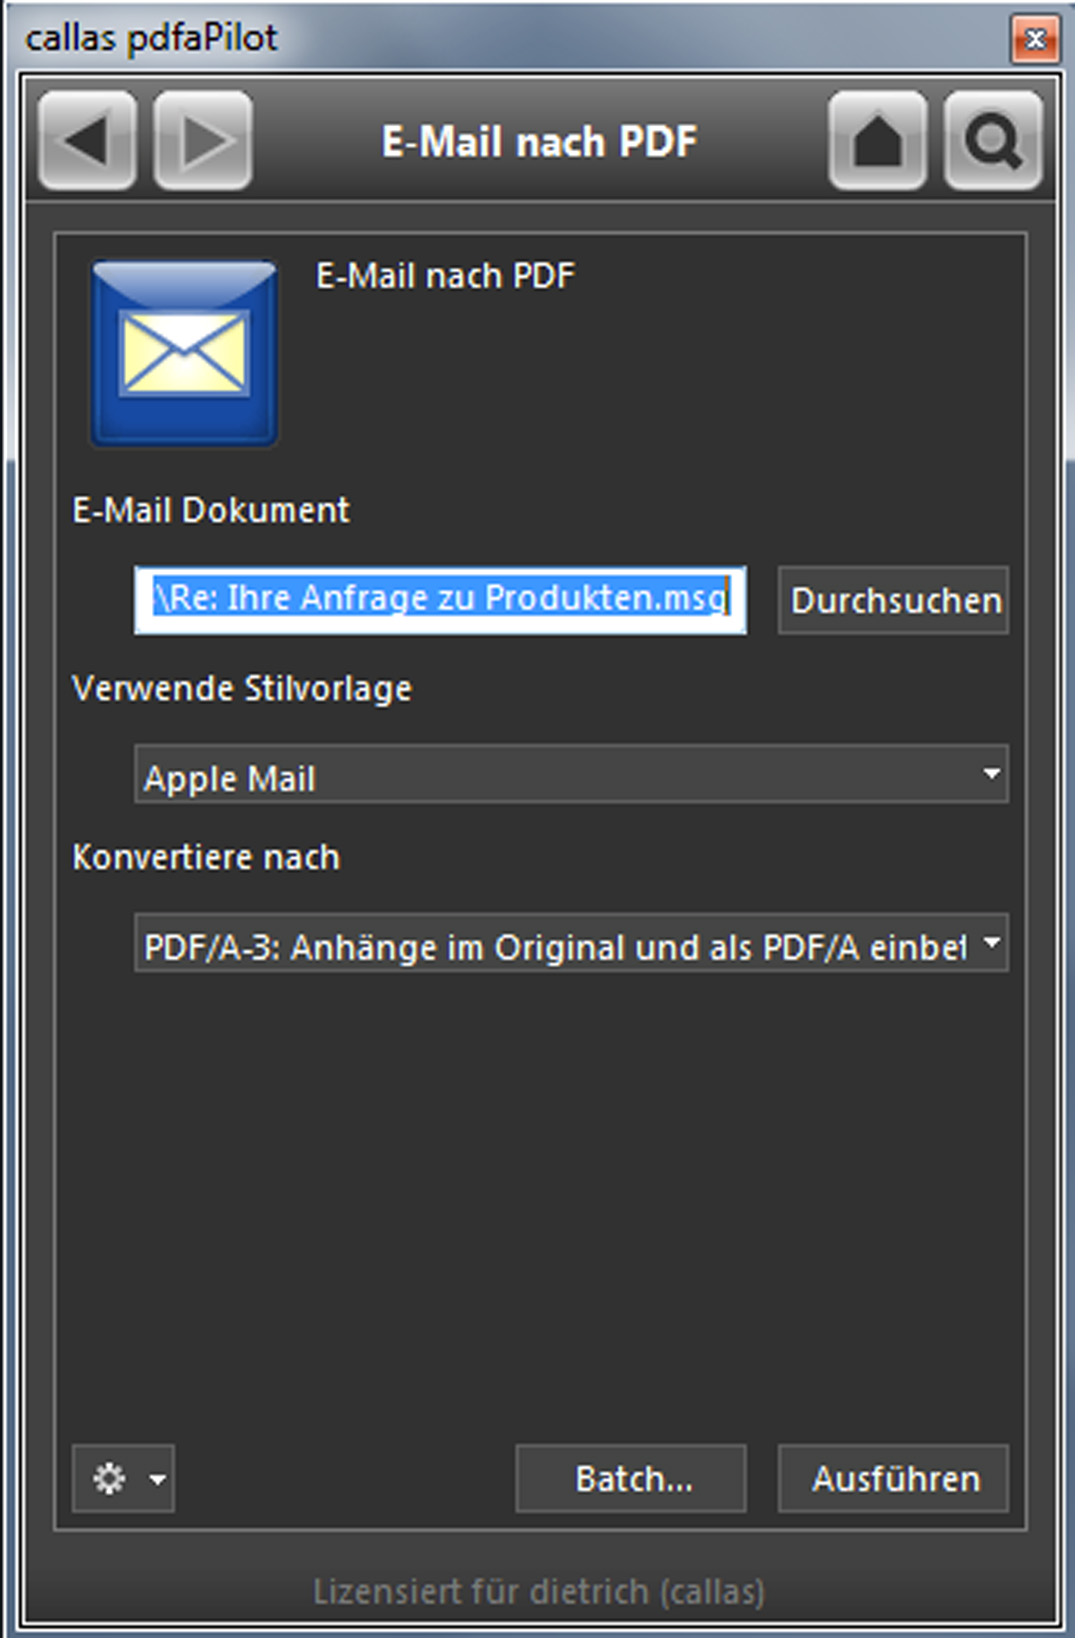Go forward with the right arrow button
This screenshot has height=1641, width=1078.
pyautogui.click(x=203, y=141)
